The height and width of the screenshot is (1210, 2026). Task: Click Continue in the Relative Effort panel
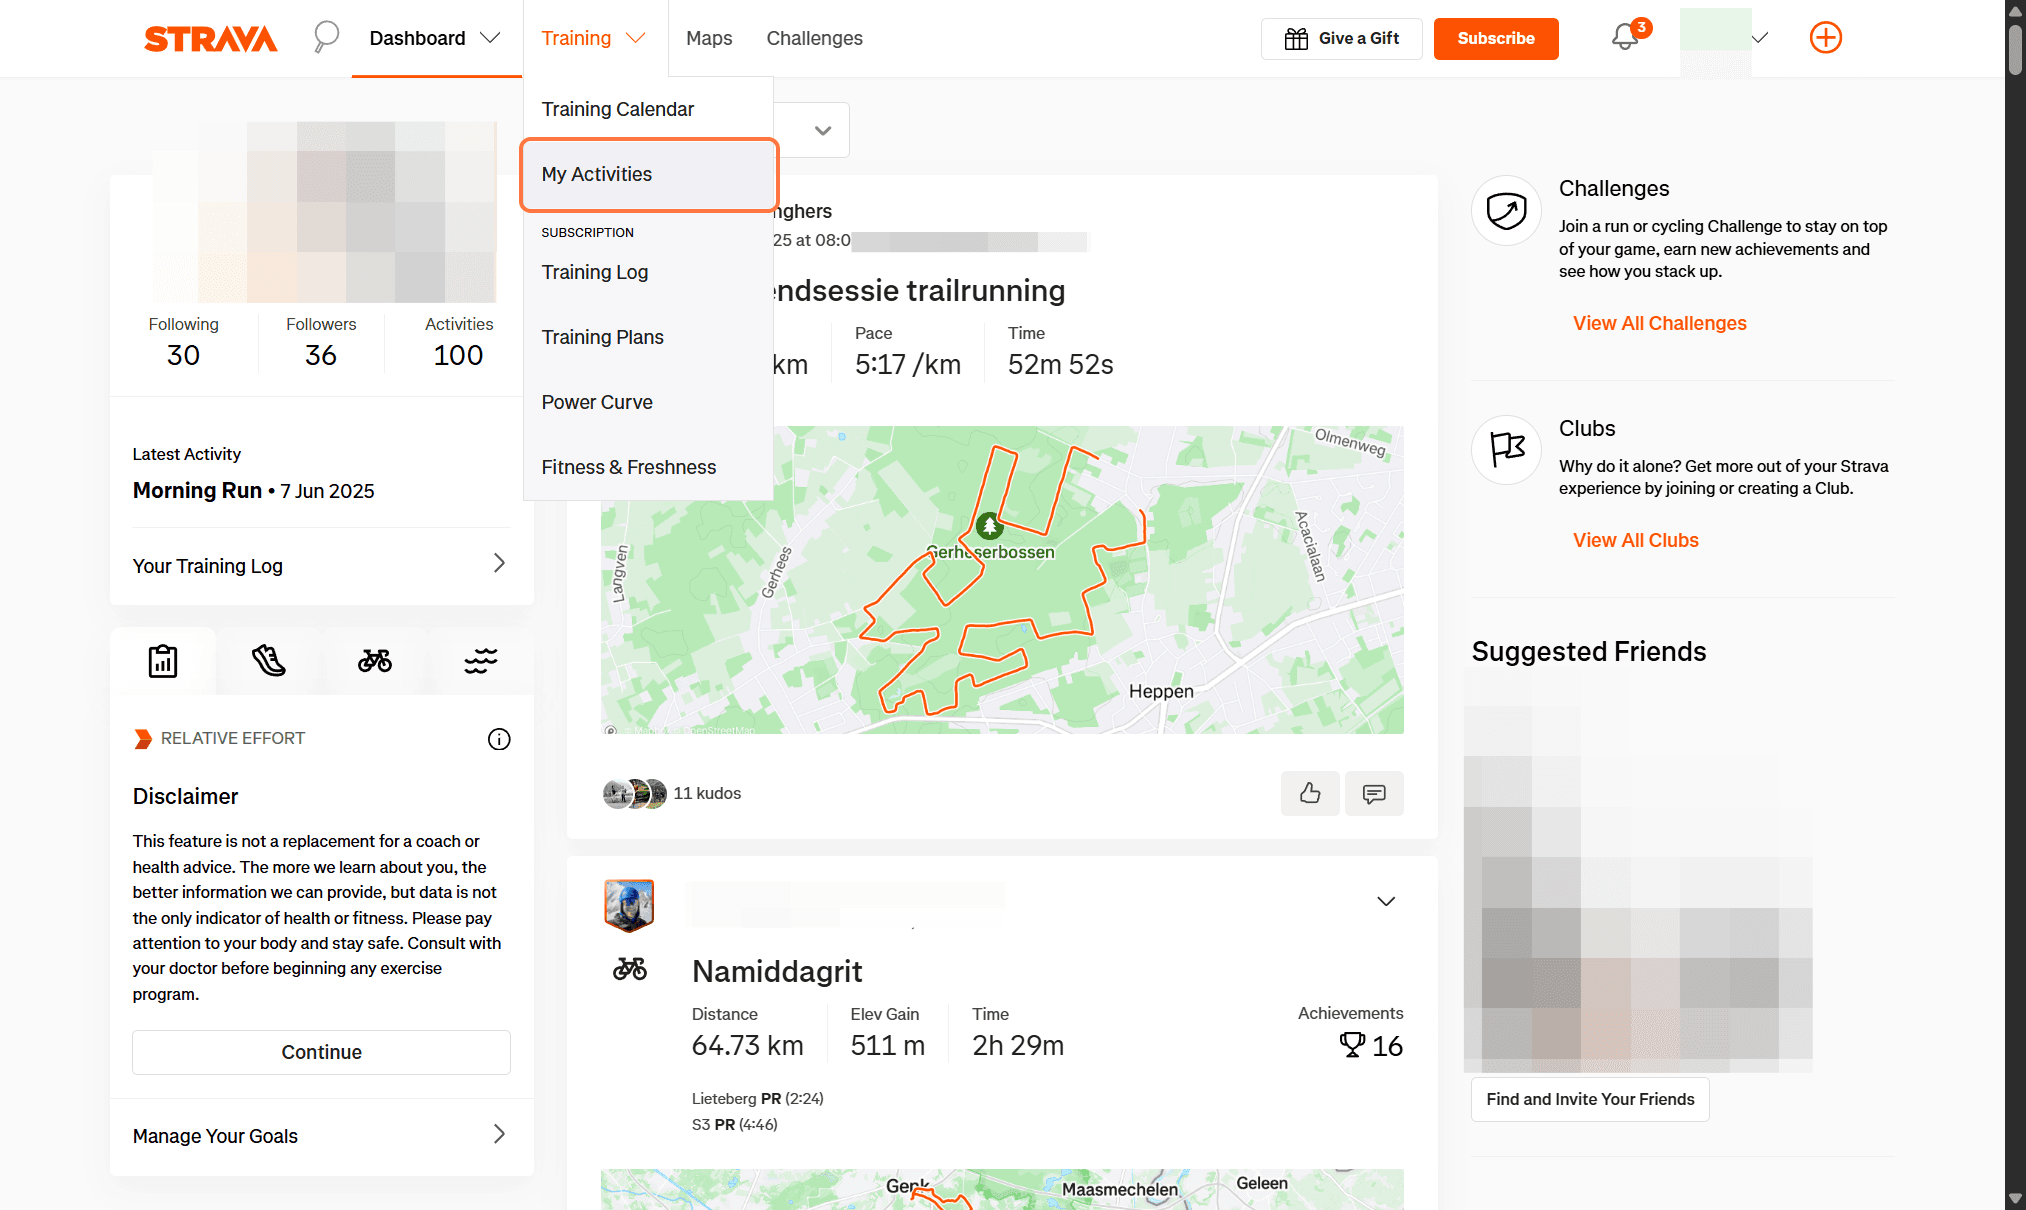point(321,1052)
